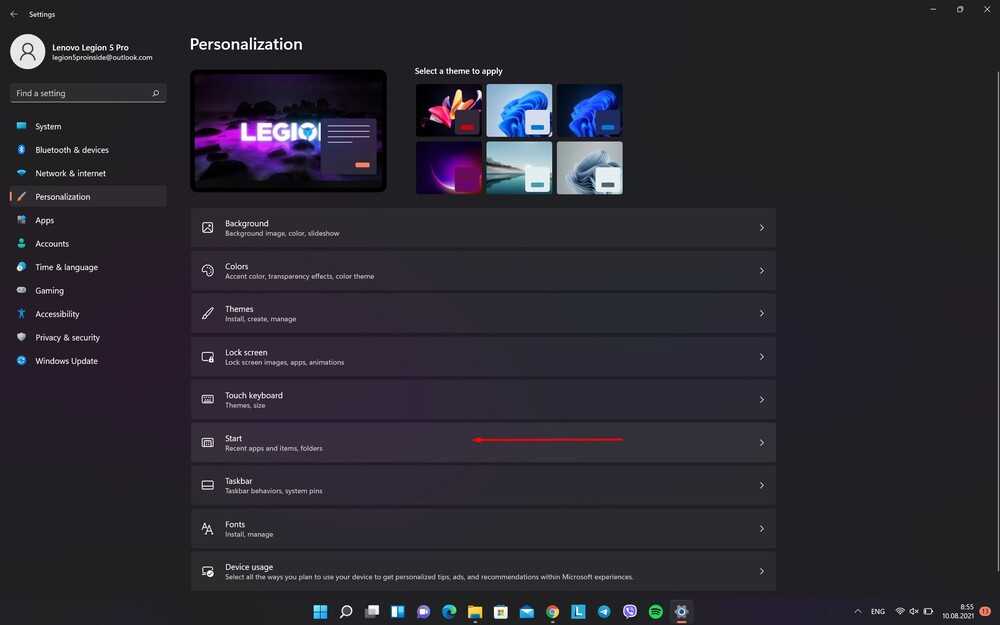Show hidden system tray icons
The width and height of the screenshot is (1000, 625).
point(857,611)
